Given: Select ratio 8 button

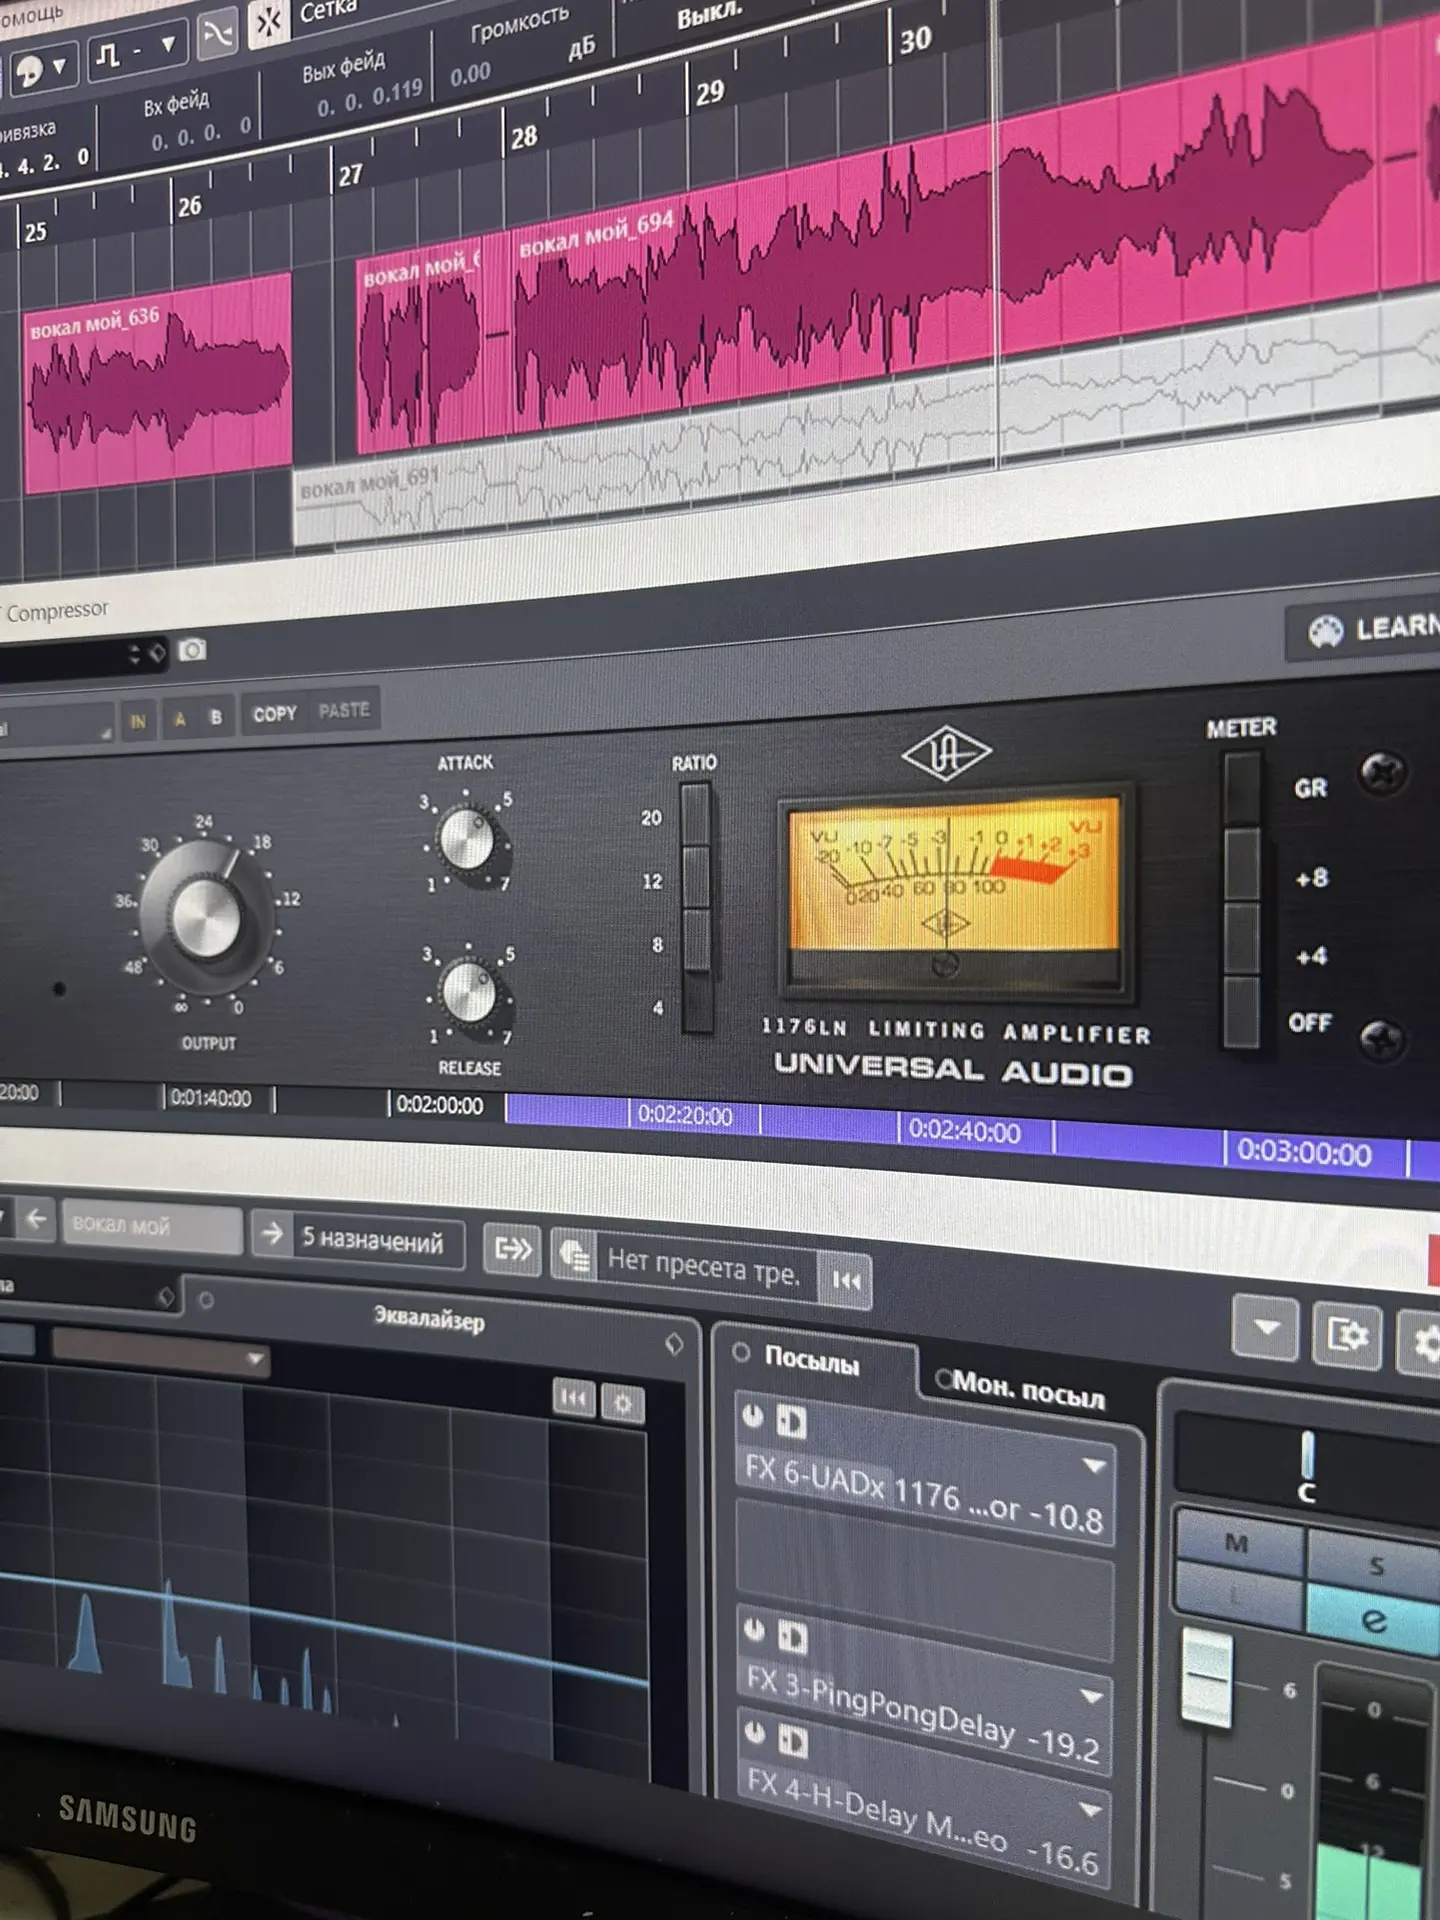Looking at the screenshot, I should [697, 941].
